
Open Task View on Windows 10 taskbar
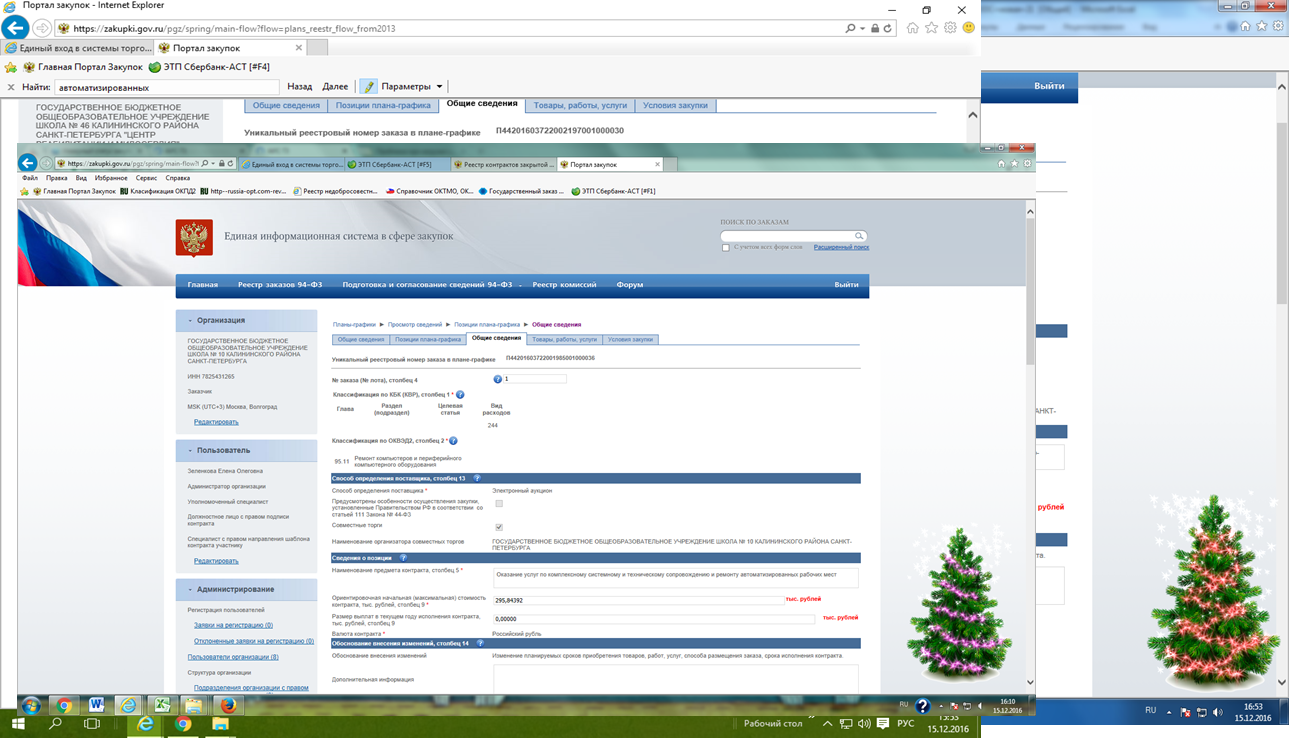(92, 724)
